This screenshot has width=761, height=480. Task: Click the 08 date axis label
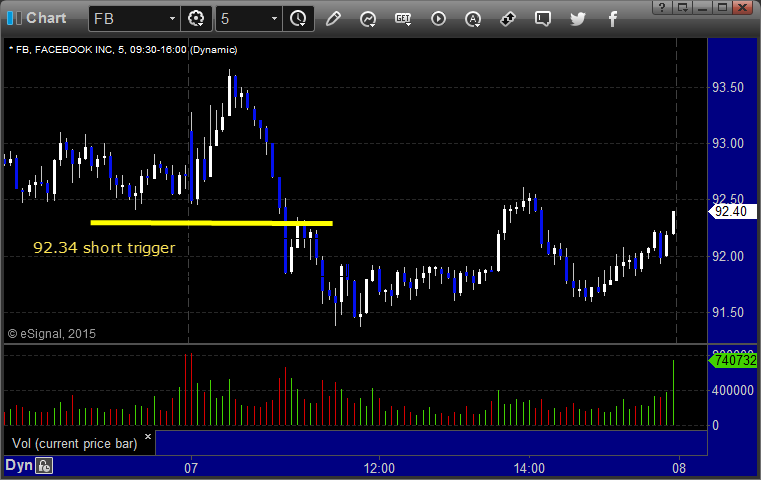pos(679,468)
